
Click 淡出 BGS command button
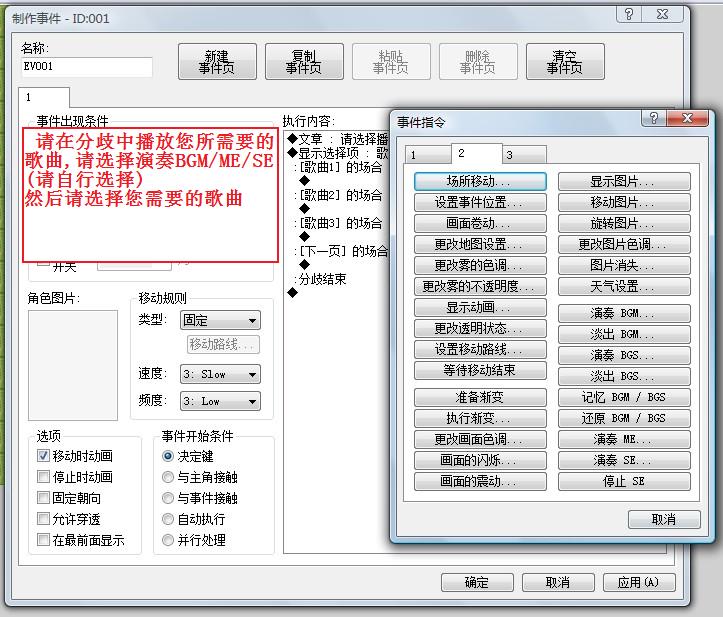(624, 376)
